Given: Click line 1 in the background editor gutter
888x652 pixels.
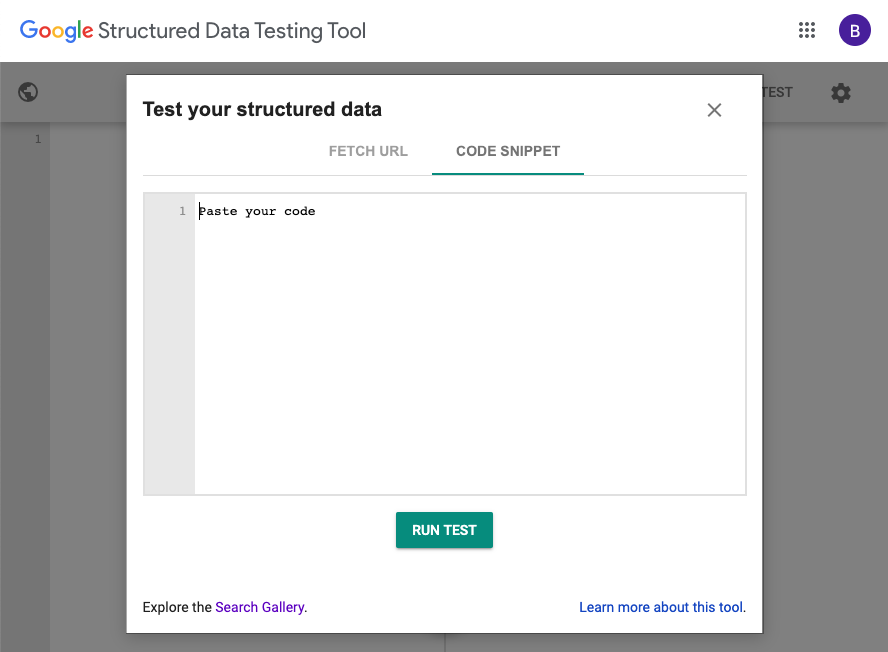Looking at the screenshot, I should 37,139.
